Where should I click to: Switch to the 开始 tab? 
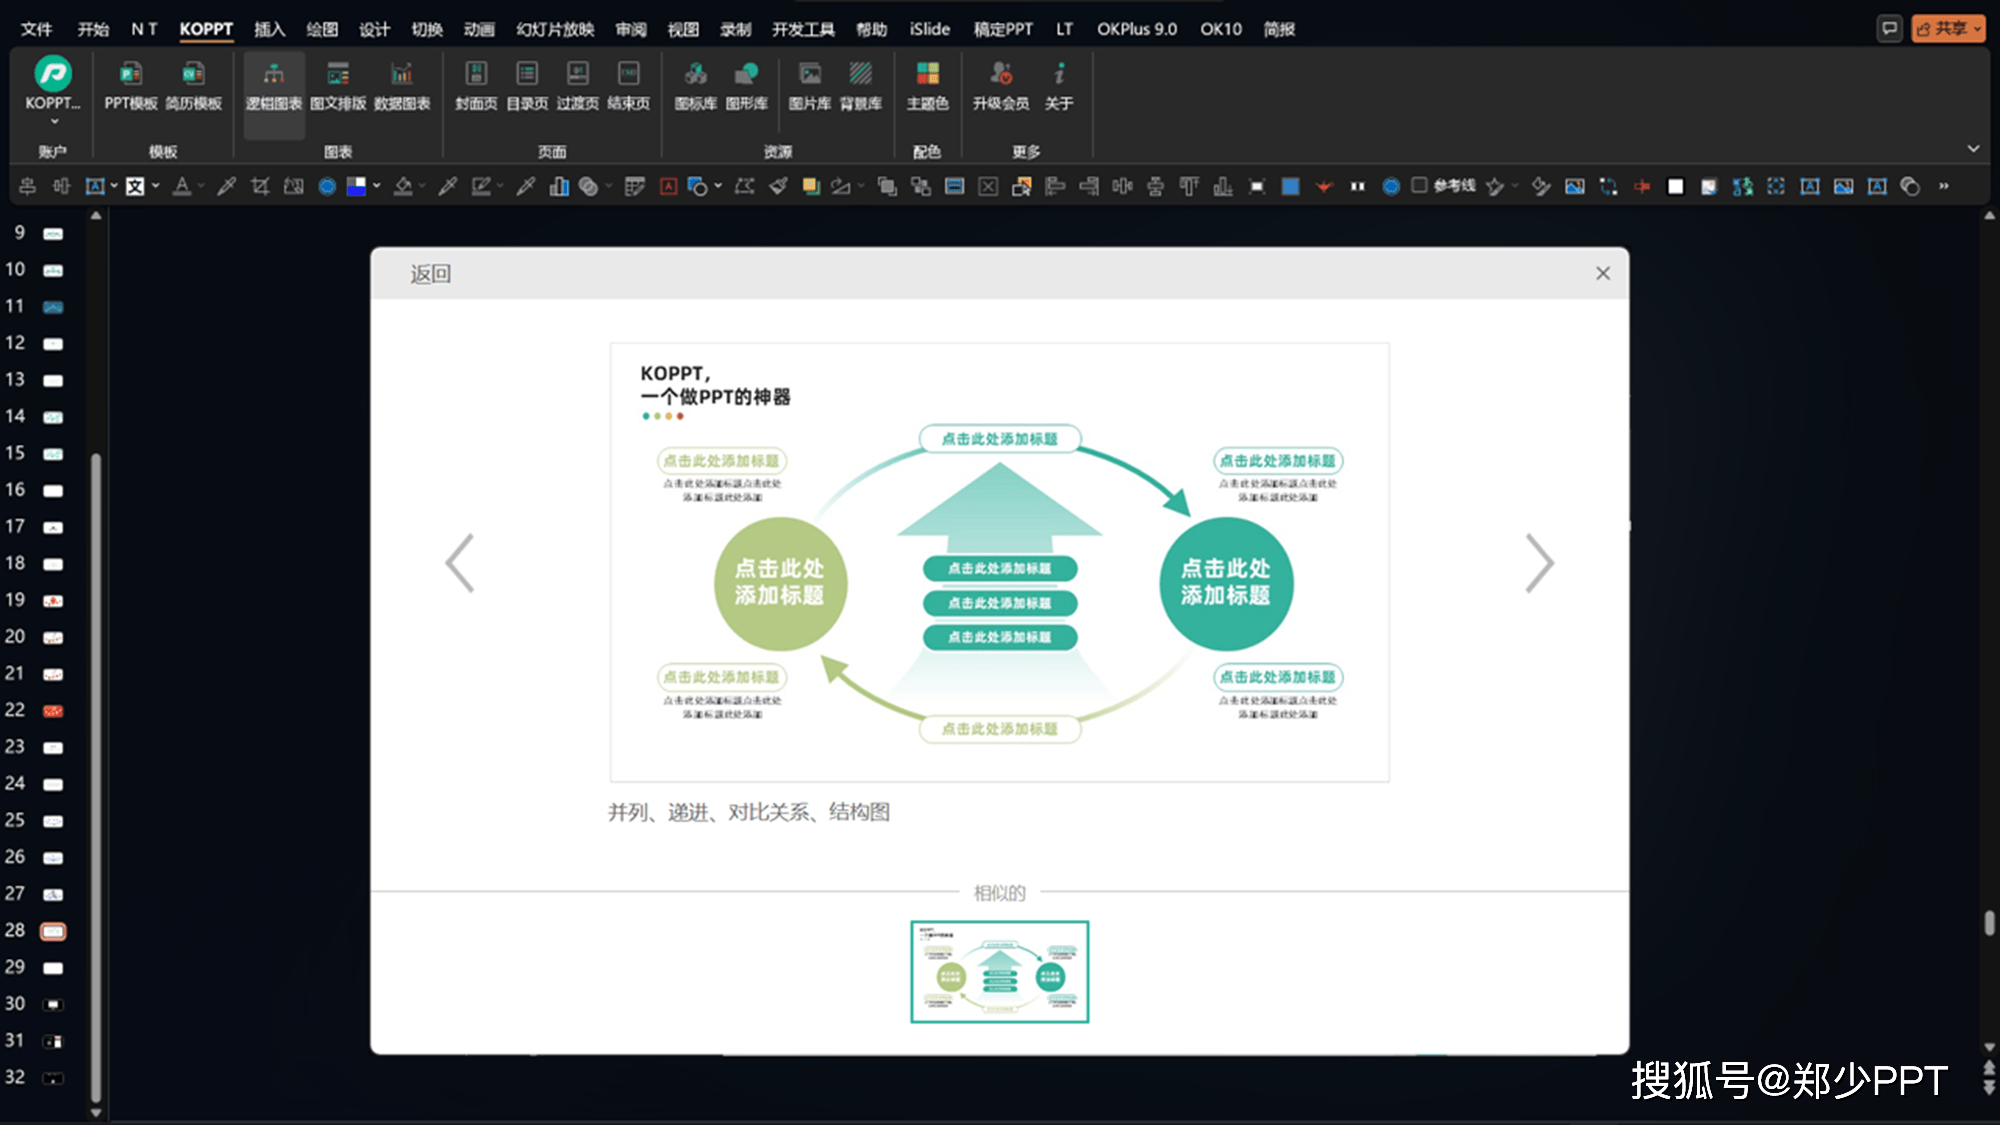[93, 29]
